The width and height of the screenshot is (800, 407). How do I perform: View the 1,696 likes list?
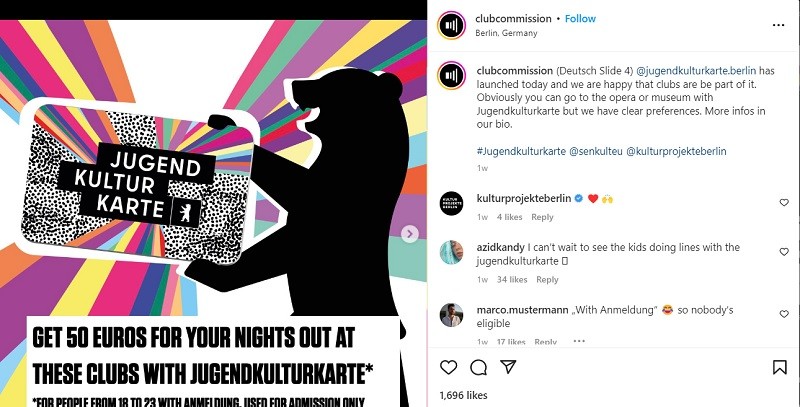[463, 395]
